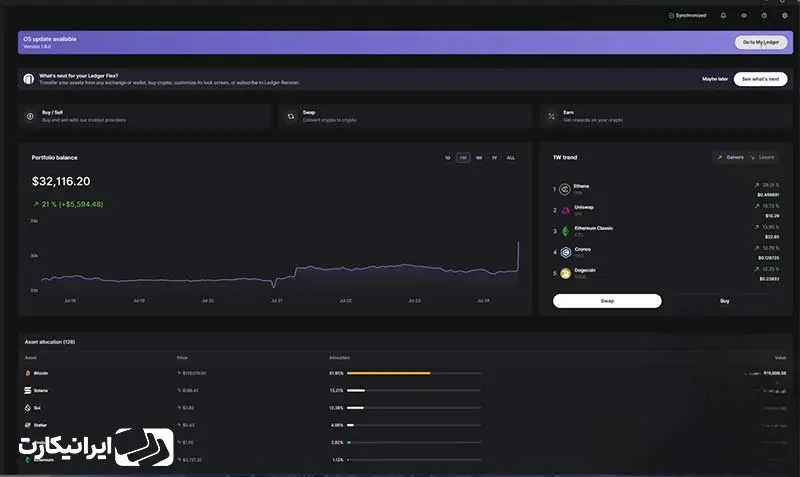This screenshot has width=800, height=477.
Task: Select the ALL chart range
Action: (510, 158)
